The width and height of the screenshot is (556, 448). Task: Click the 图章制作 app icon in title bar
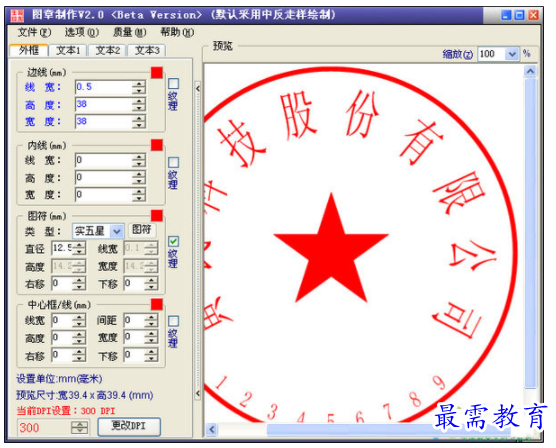(17, 15)
